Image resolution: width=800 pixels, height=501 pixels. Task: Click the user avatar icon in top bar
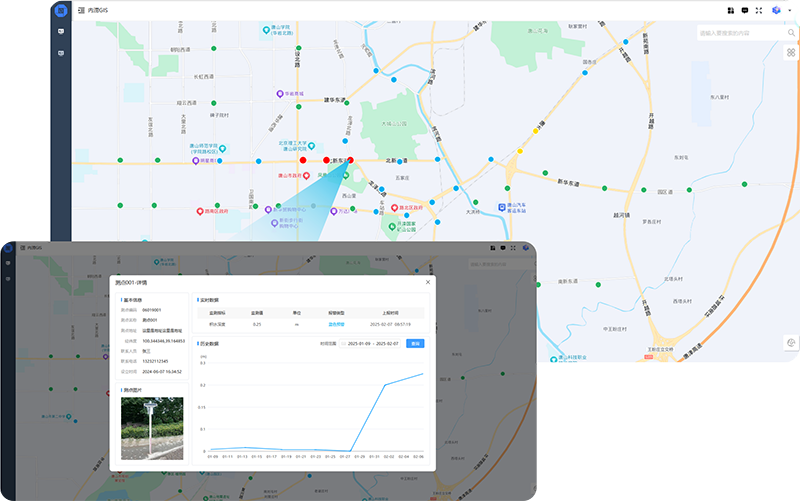pyautogui.click(x=776, y=10)
